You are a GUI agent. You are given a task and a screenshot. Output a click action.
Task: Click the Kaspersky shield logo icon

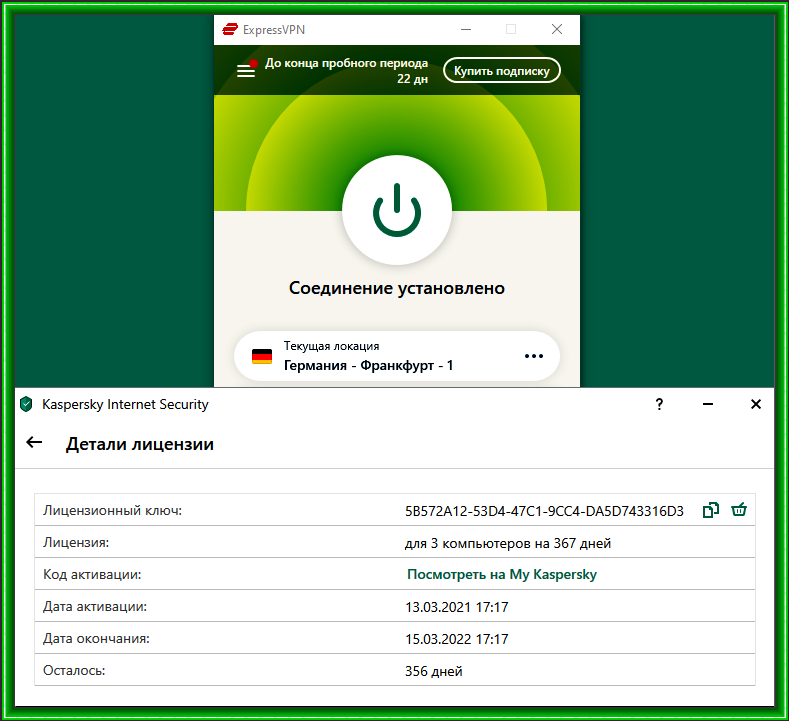pos(26,404)
